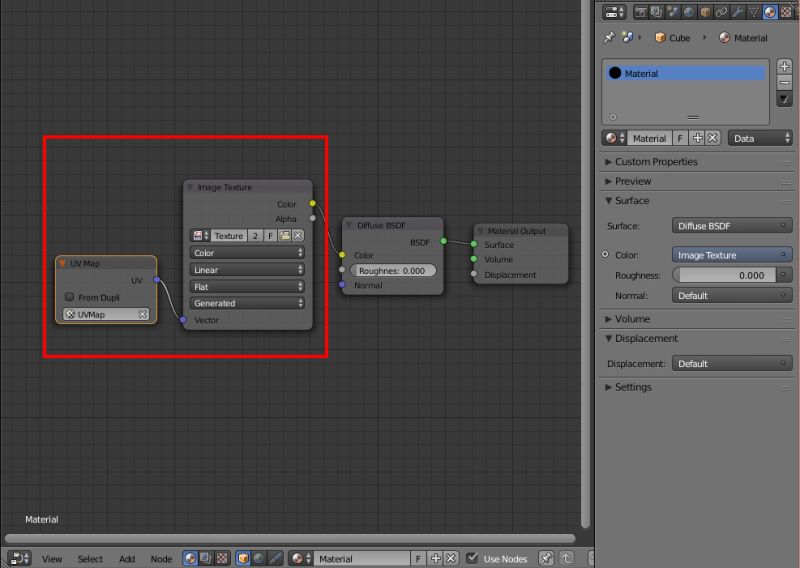Select Shader nodes tree type in header

pos(190,558)
